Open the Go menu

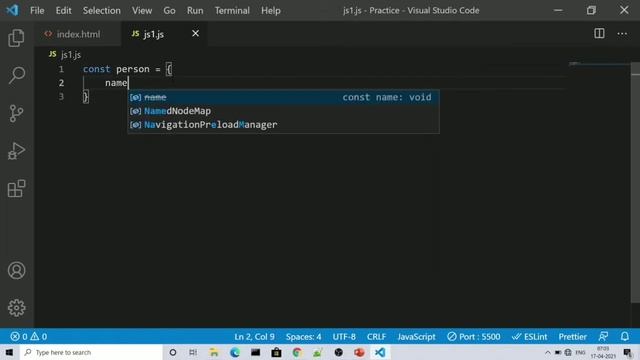click(169, 10)
